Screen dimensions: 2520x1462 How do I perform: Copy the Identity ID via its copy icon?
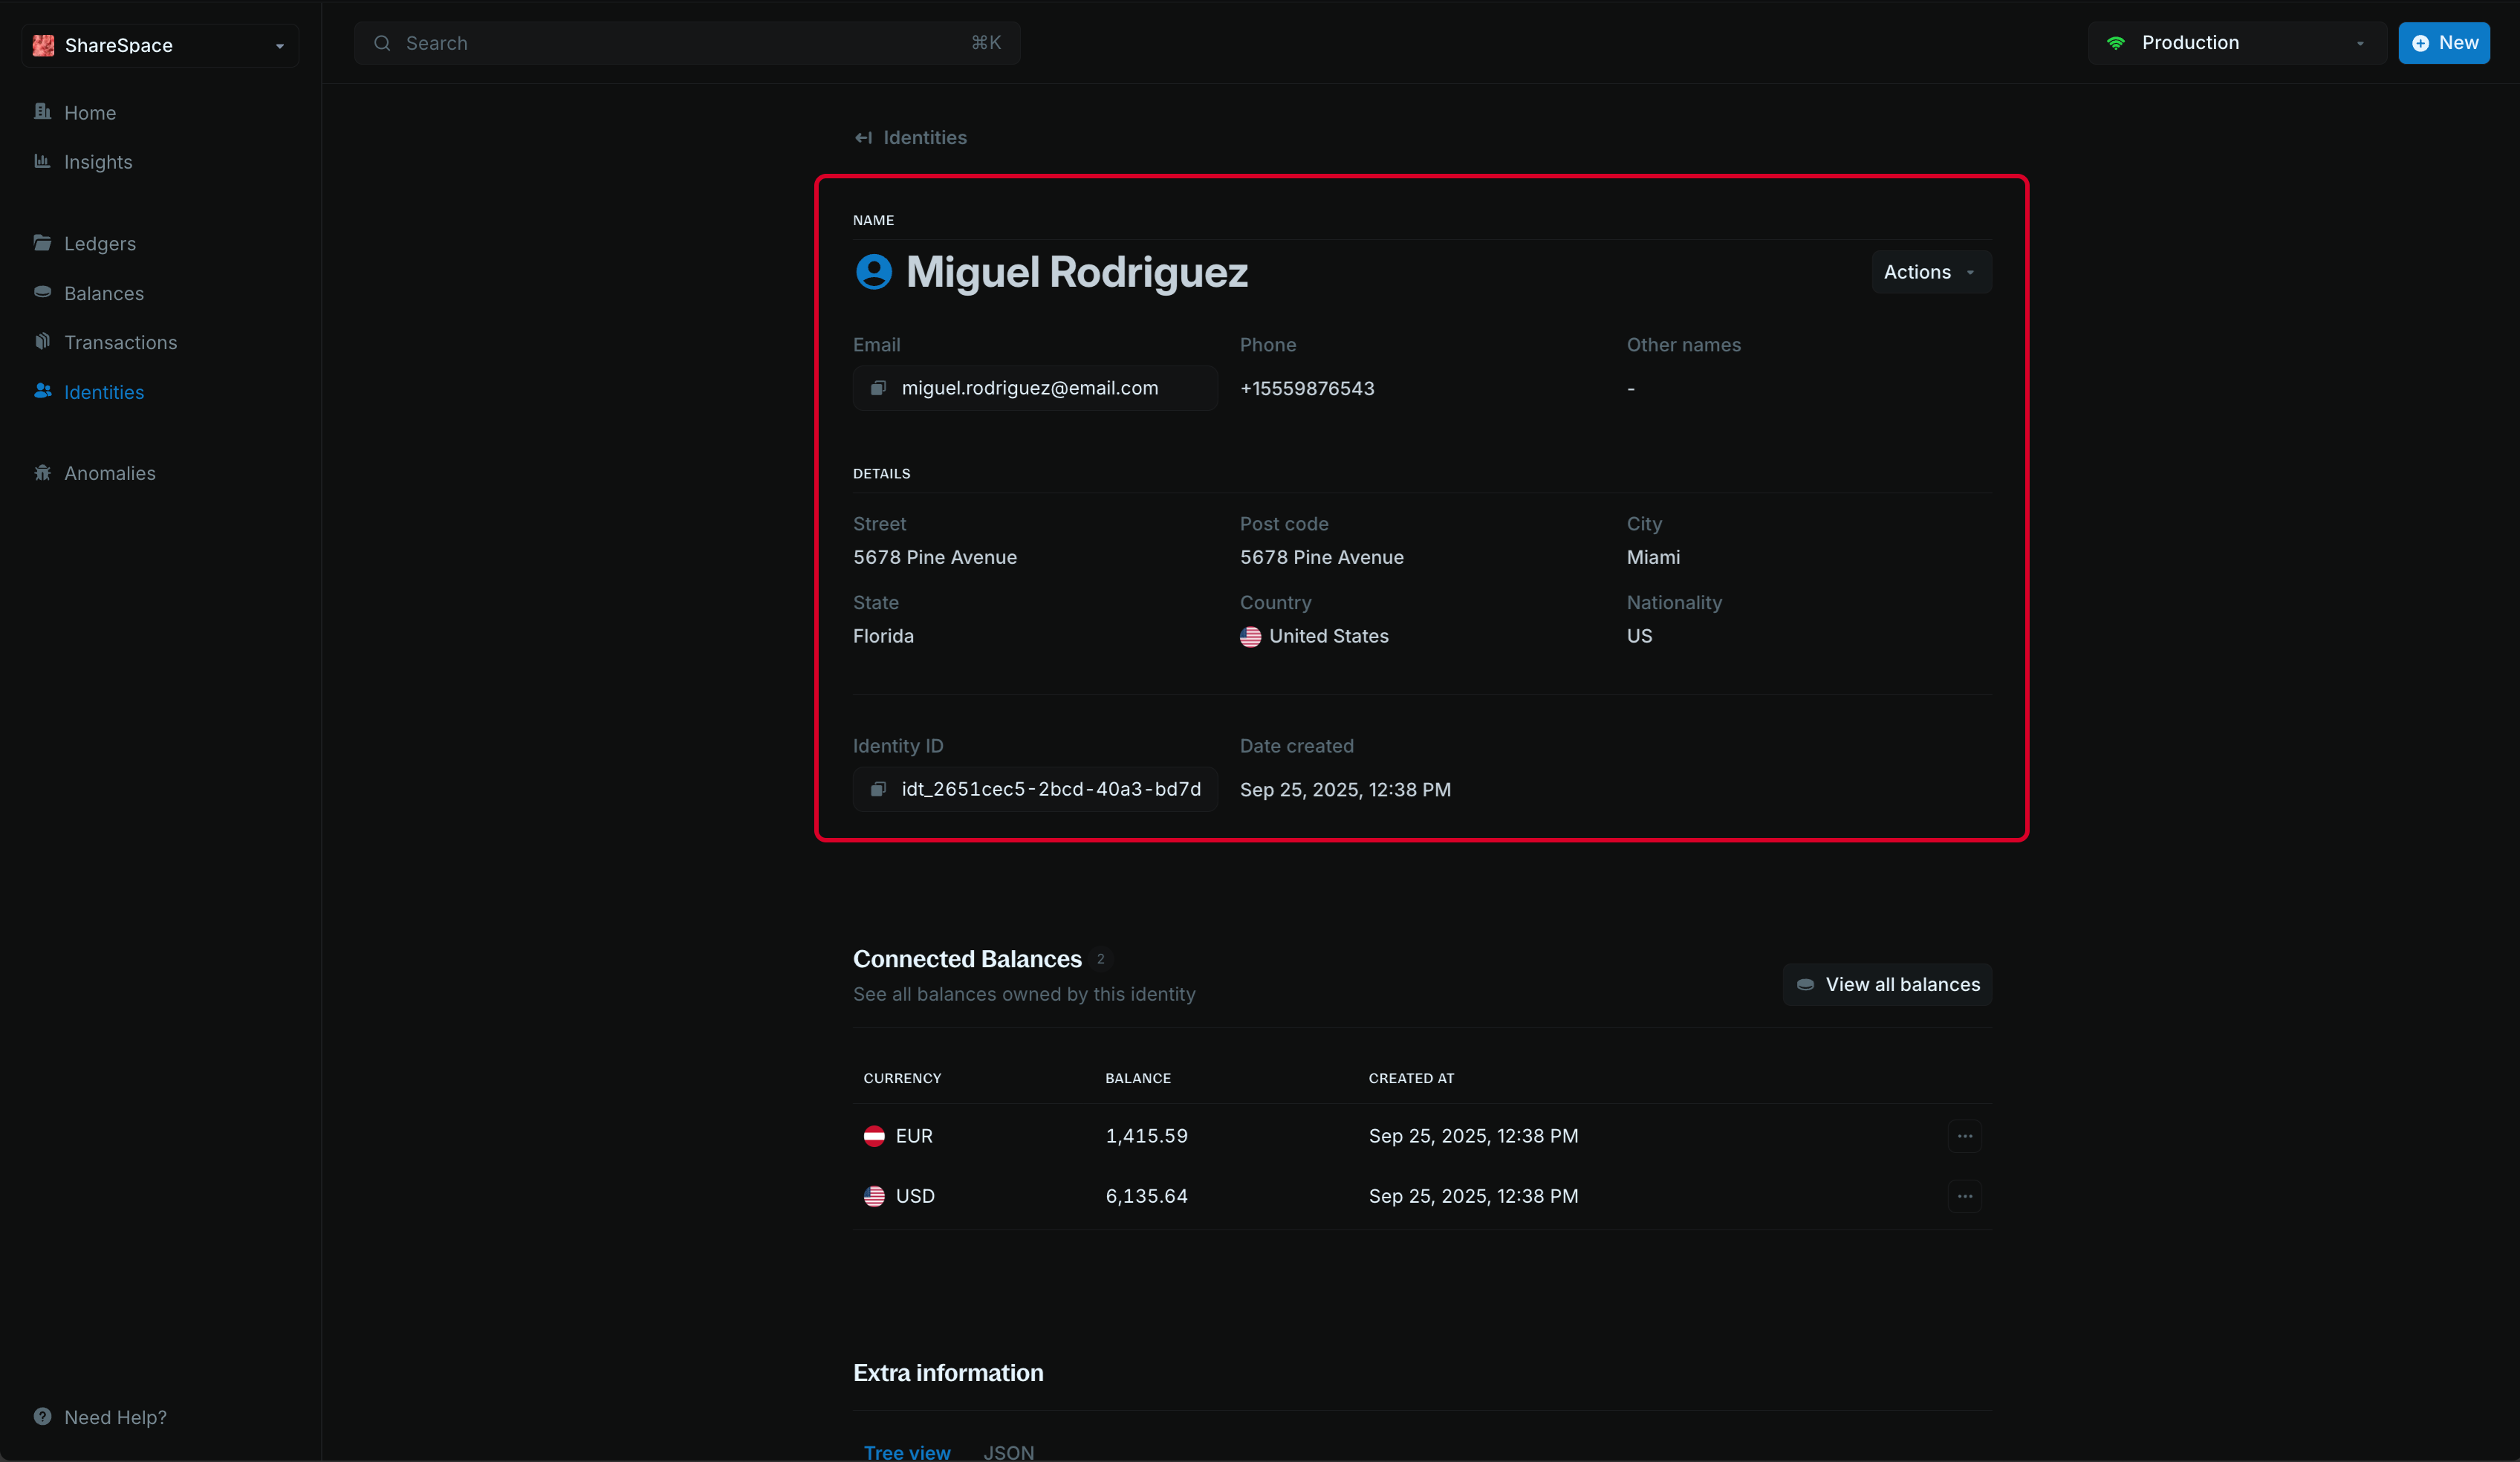(x=878, y=789)
